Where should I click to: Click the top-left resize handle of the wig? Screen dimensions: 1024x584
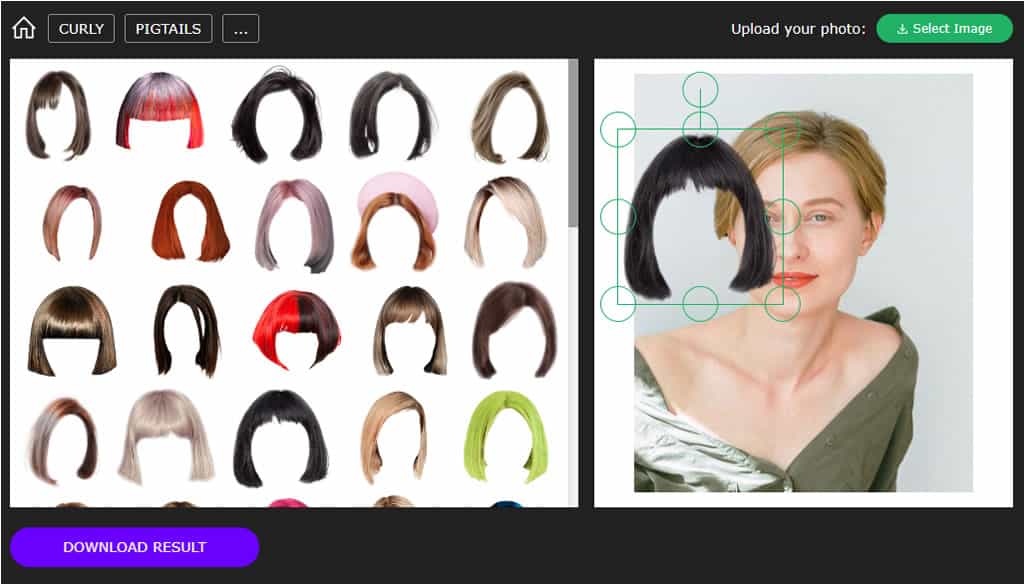[x=618, y=129]
